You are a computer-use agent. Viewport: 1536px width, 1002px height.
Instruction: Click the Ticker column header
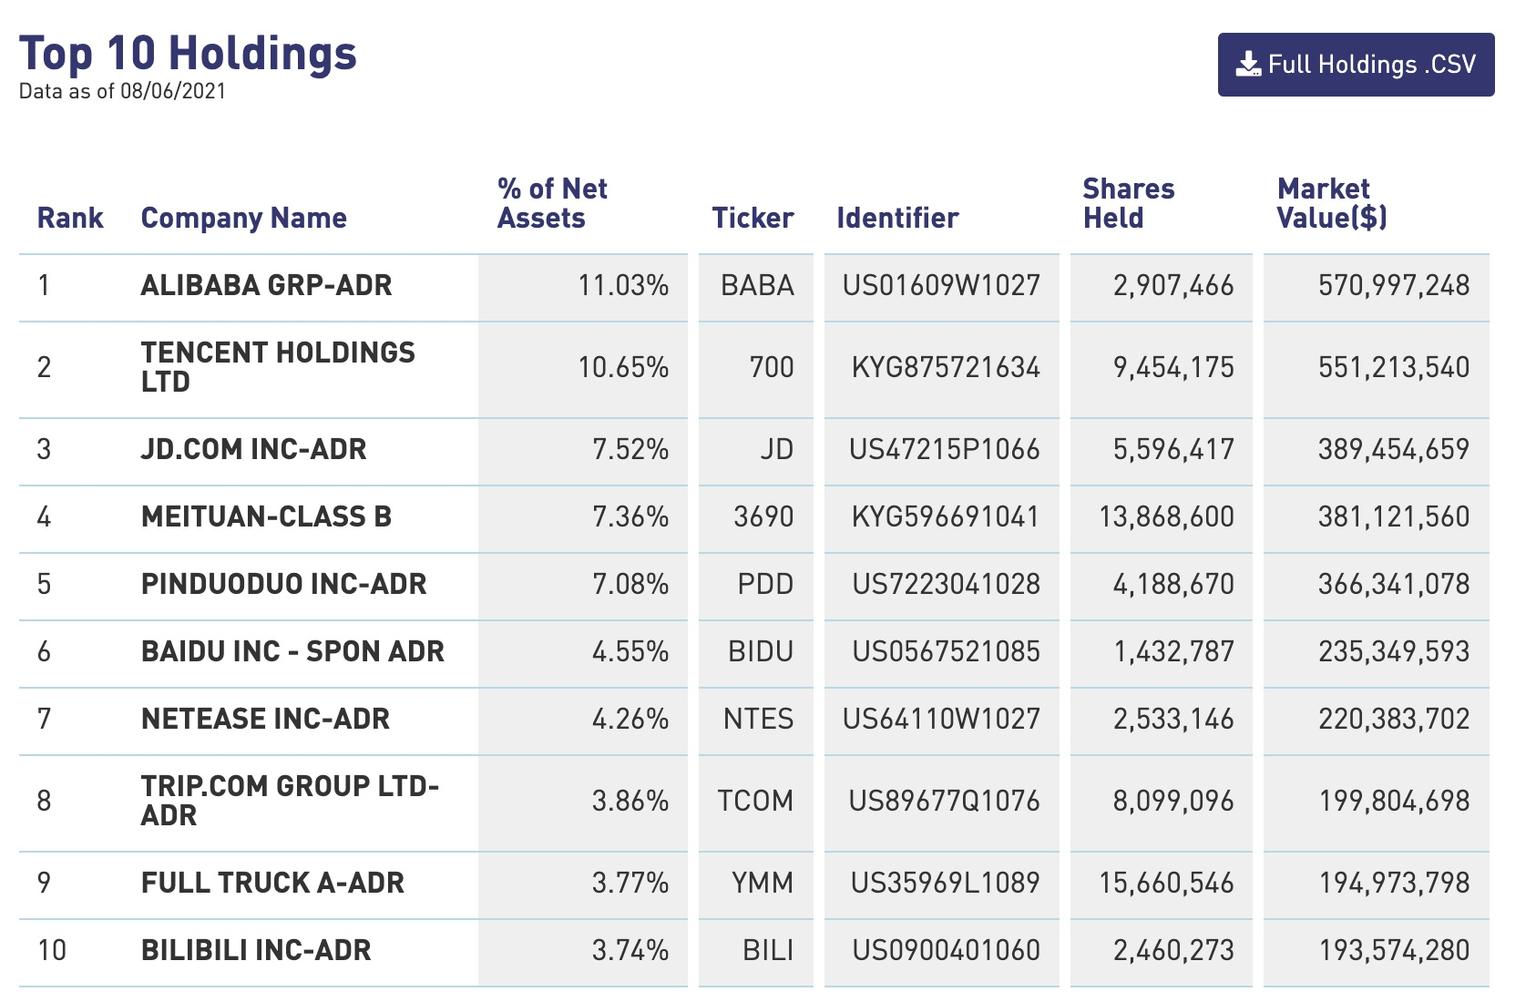[752, 218]
